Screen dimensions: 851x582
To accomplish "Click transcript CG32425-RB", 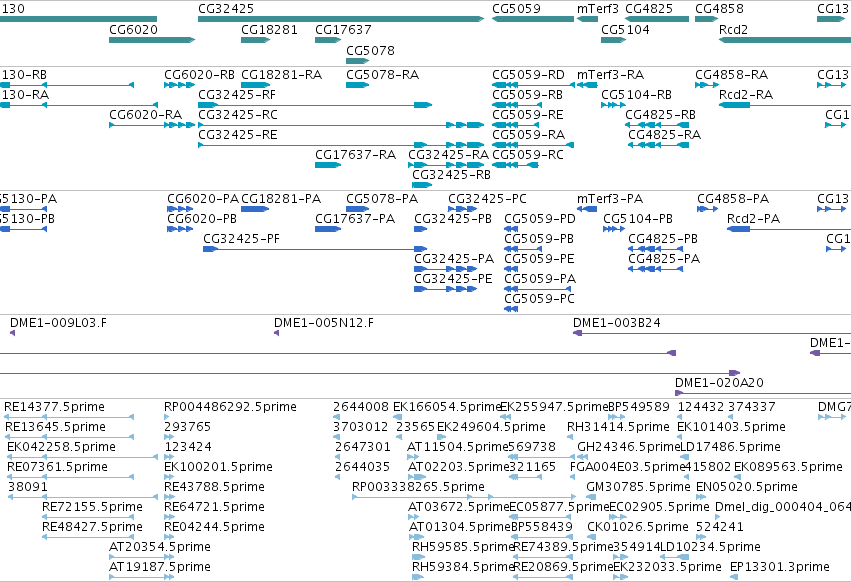I will click(x=451, y=175).
